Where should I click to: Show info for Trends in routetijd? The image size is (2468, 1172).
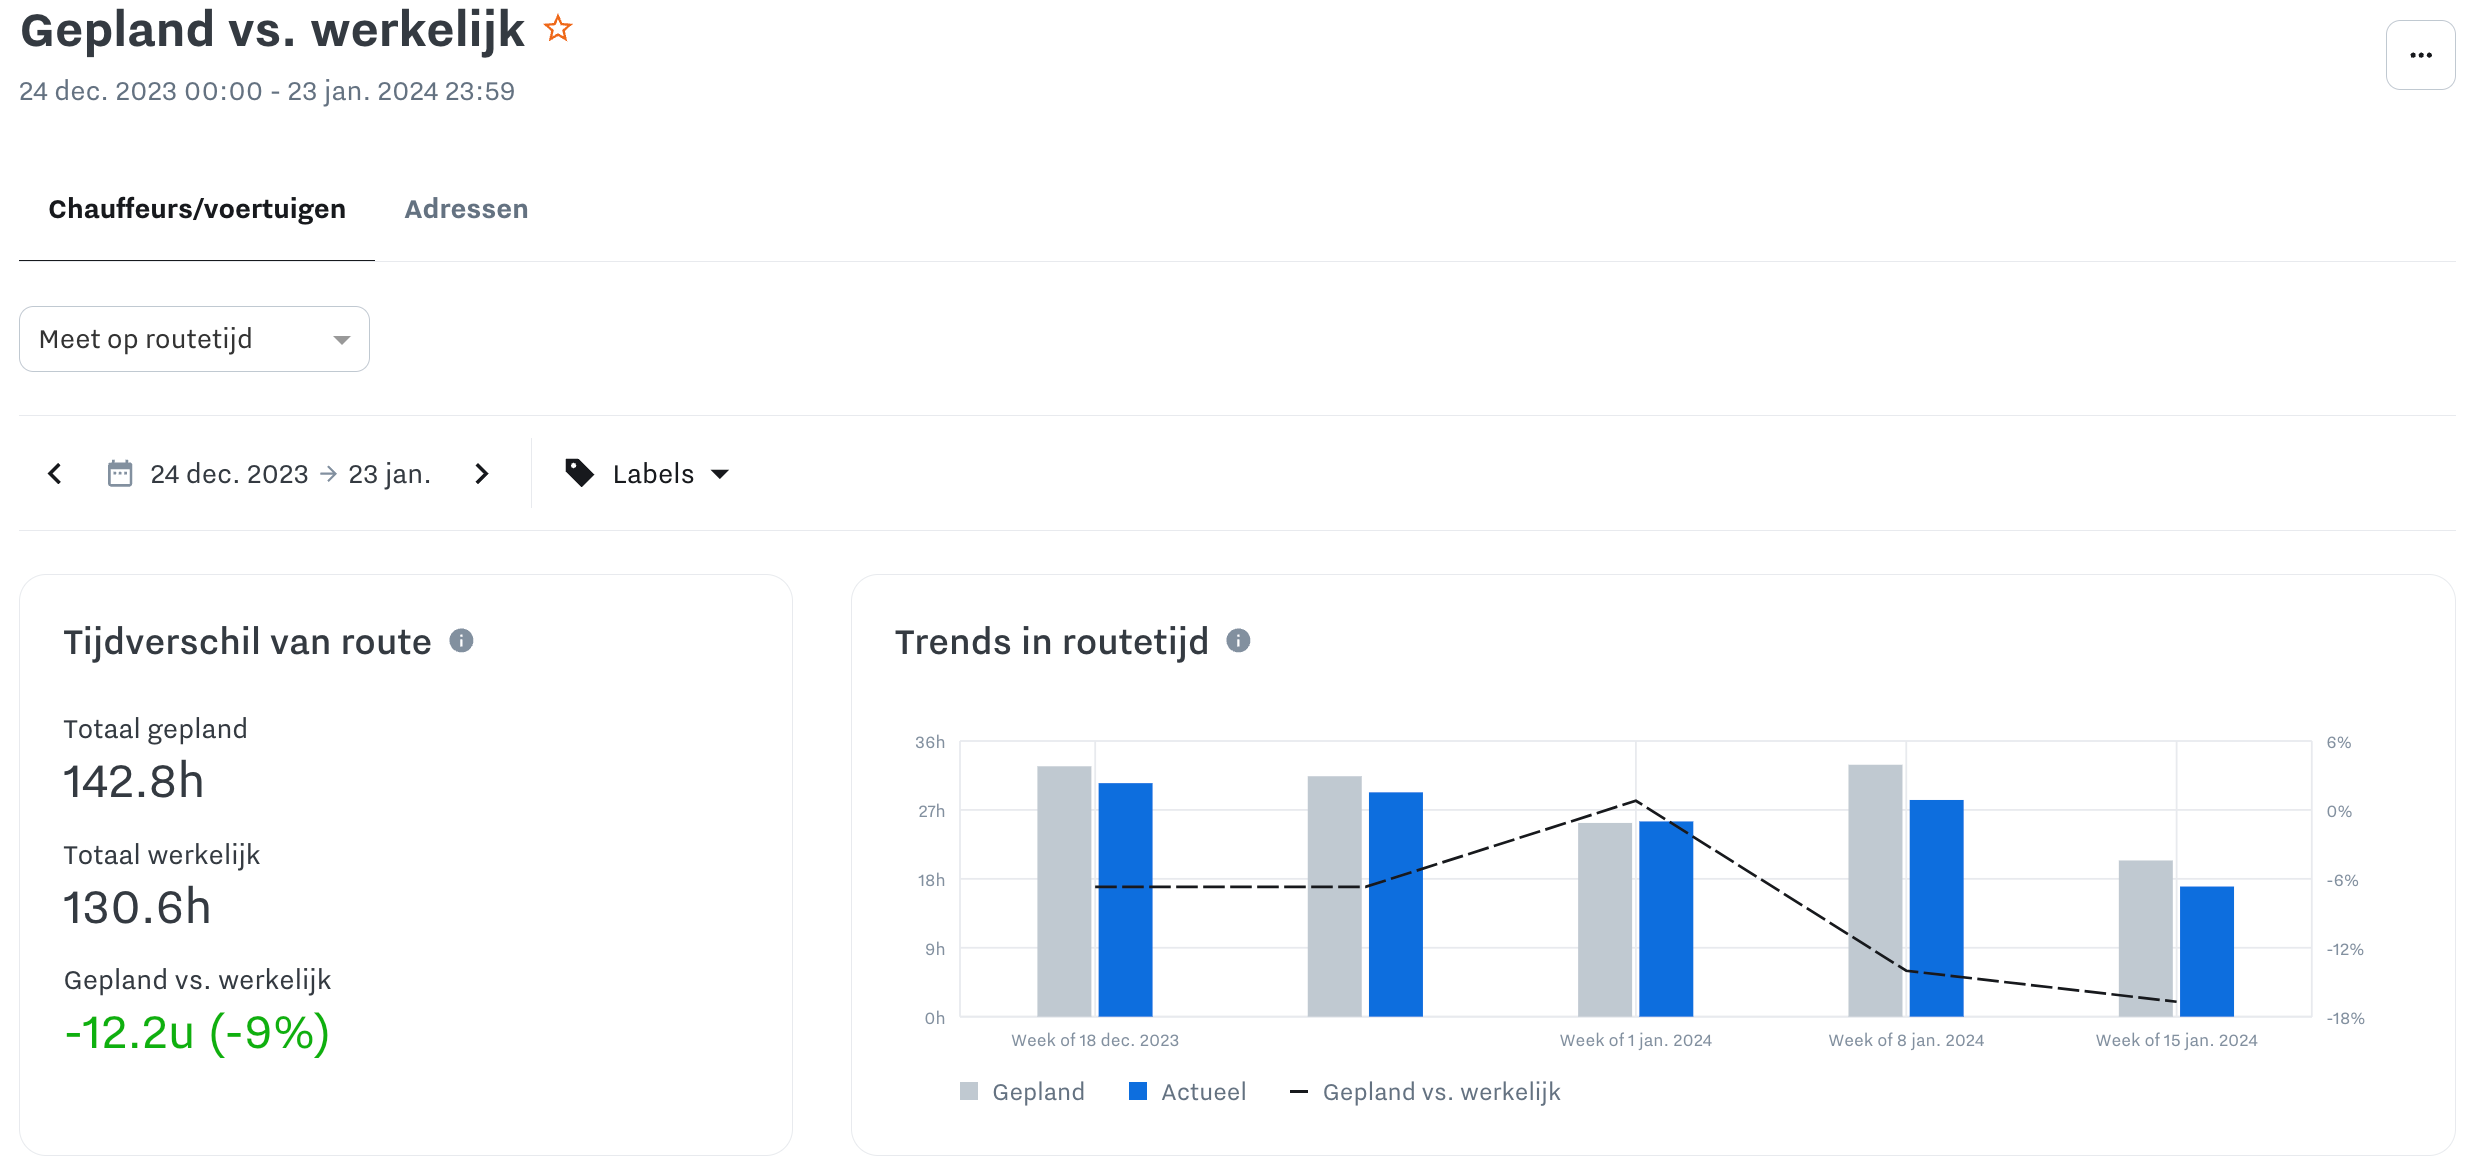(x=1238, y=641)
